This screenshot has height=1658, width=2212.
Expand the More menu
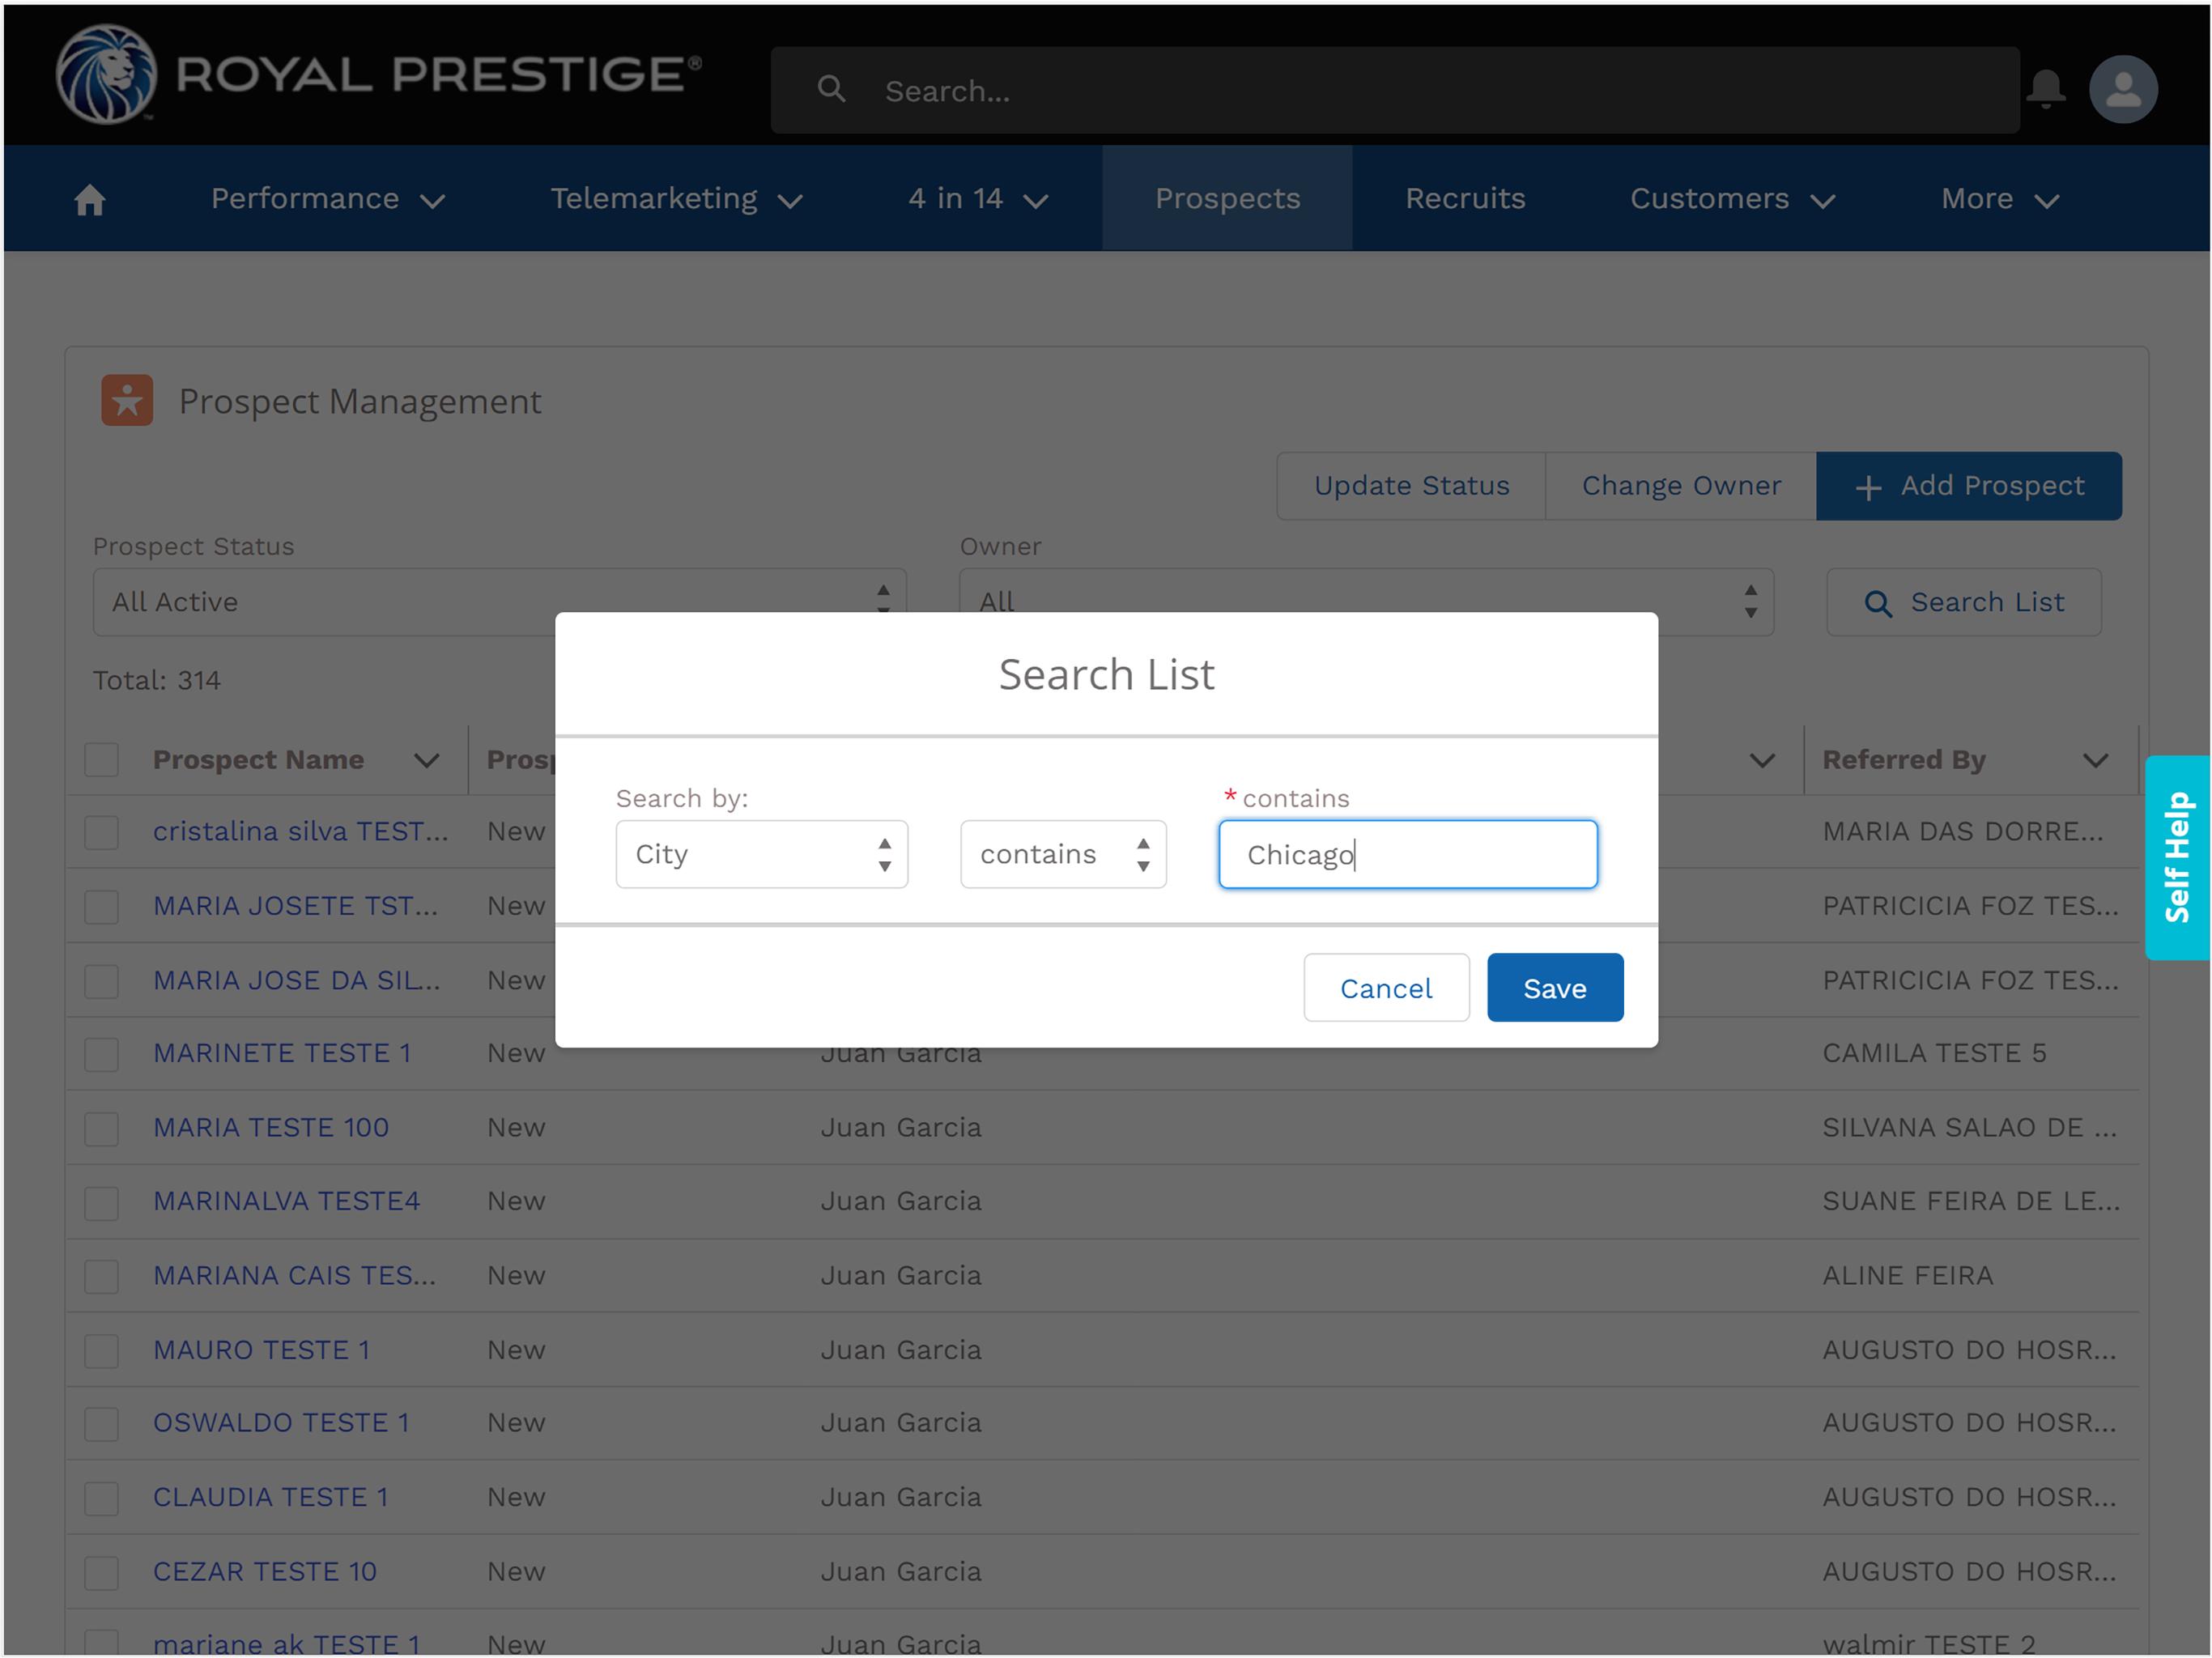(x=2000, y=199)
